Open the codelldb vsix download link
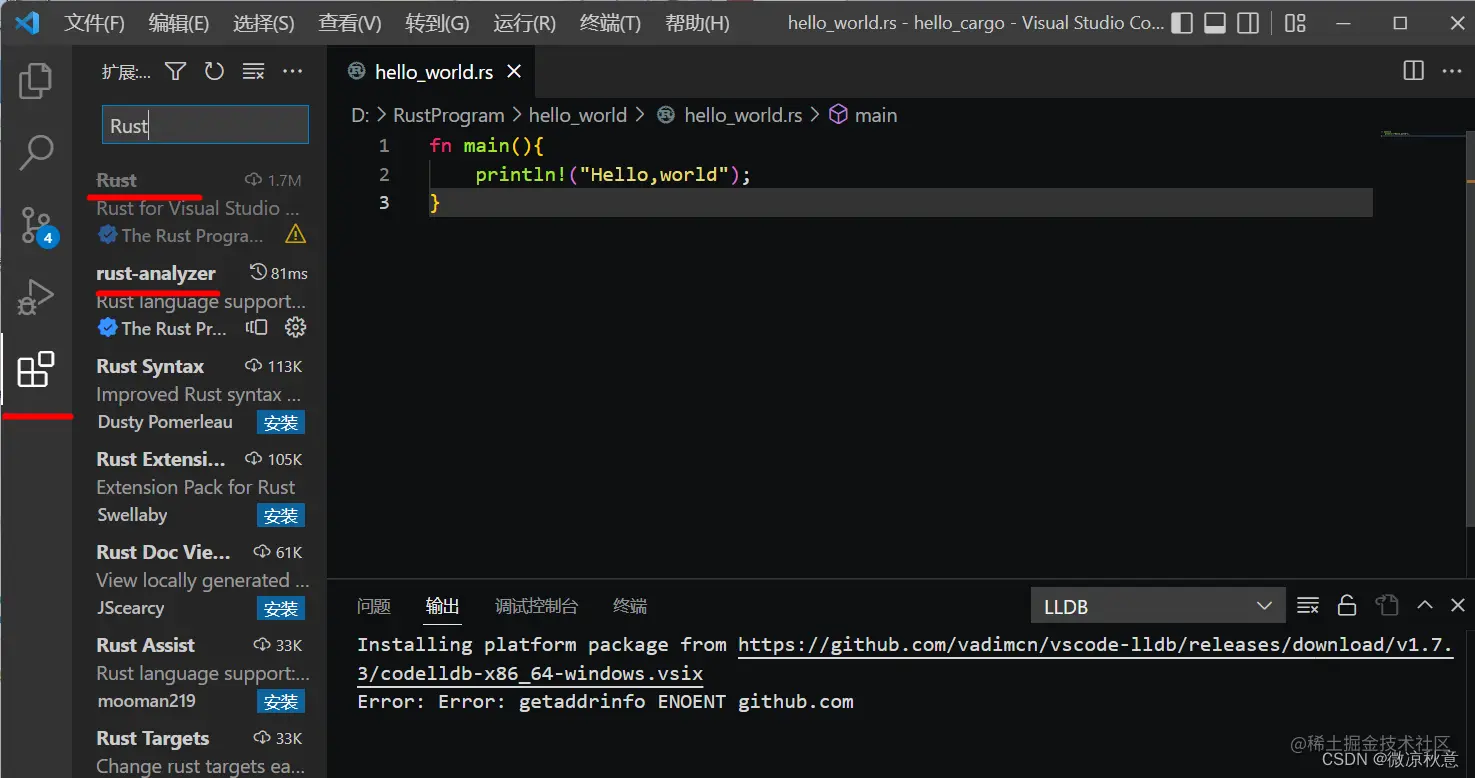 [x=1095, y=645]
